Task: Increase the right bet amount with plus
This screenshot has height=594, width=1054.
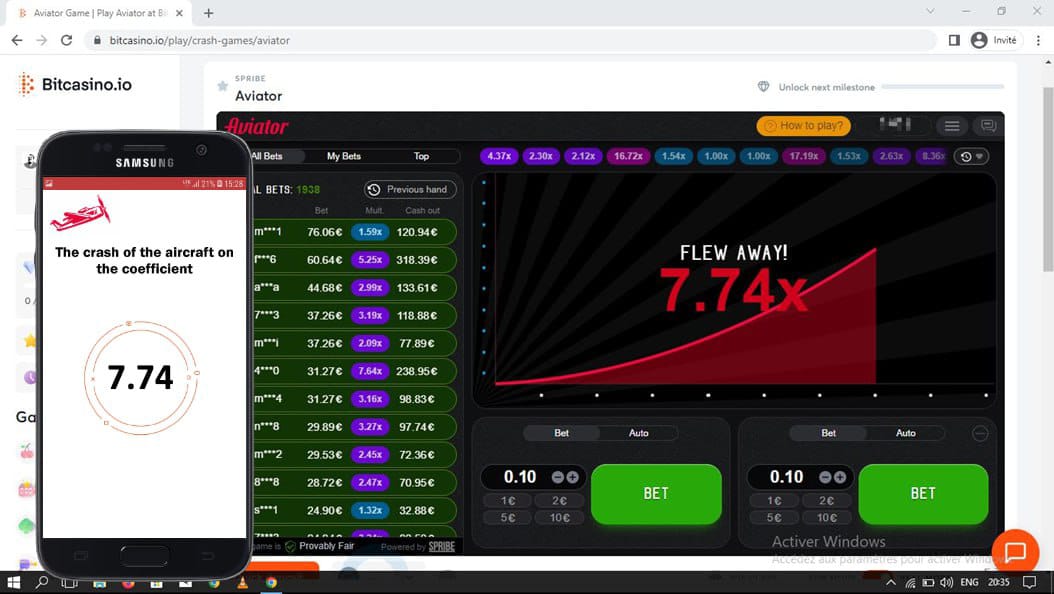Action: pos(840,477)
